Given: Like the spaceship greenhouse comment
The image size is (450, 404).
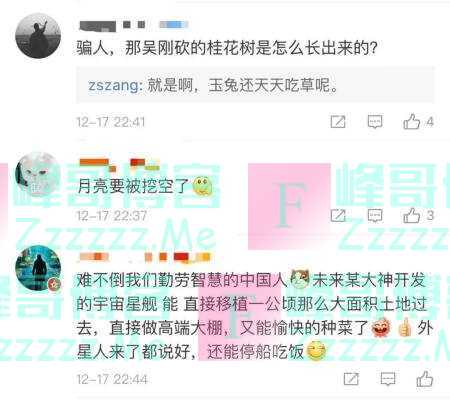Looking at the screenshot, I should (x=425, y=379).
